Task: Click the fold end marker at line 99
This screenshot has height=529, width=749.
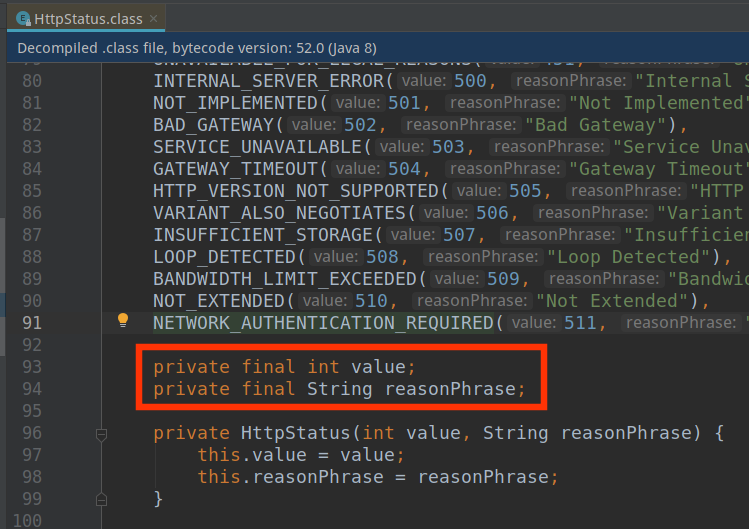Action: tap(101, 498)
